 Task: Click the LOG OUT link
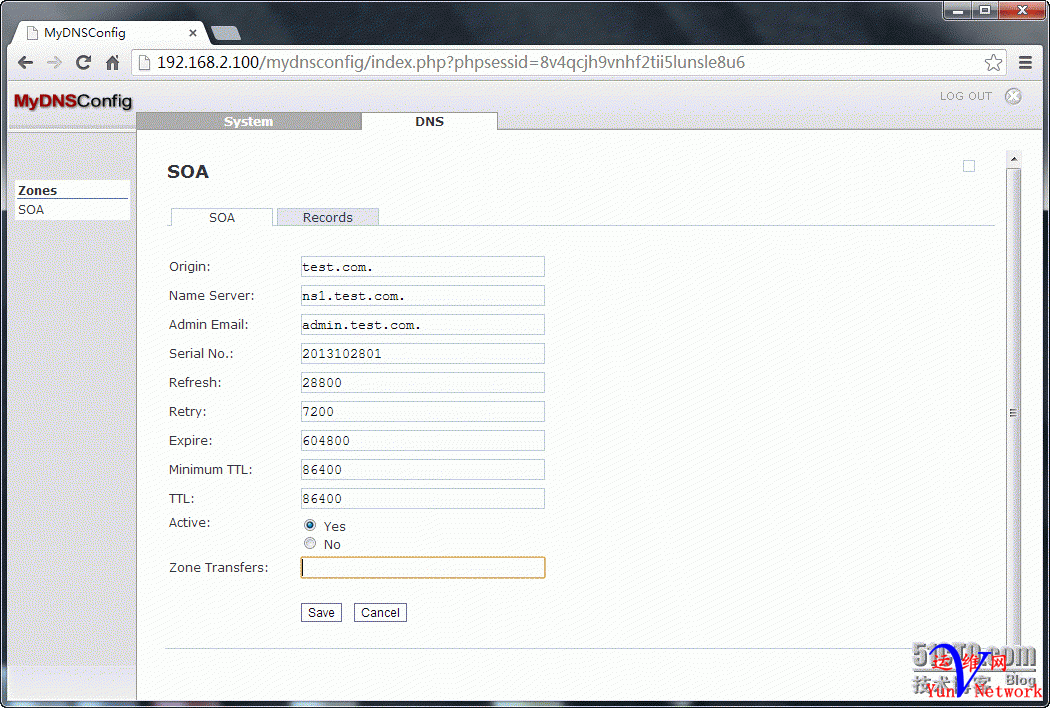[966, 96]
